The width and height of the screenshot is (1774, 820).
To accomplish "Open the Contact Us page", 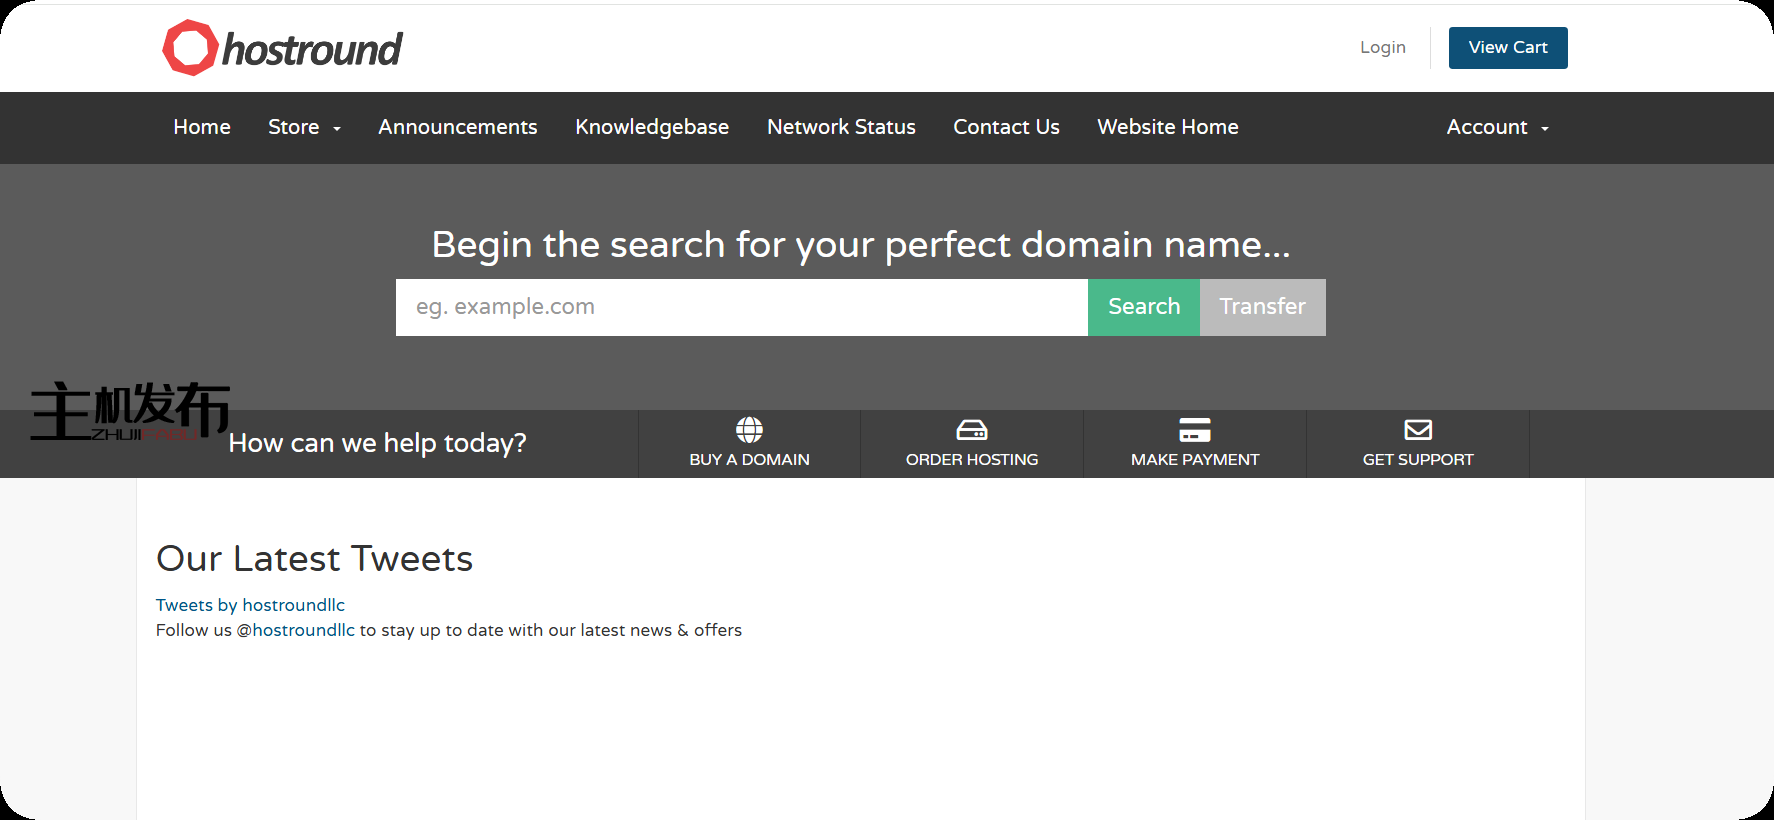I will coord(1006,127).
